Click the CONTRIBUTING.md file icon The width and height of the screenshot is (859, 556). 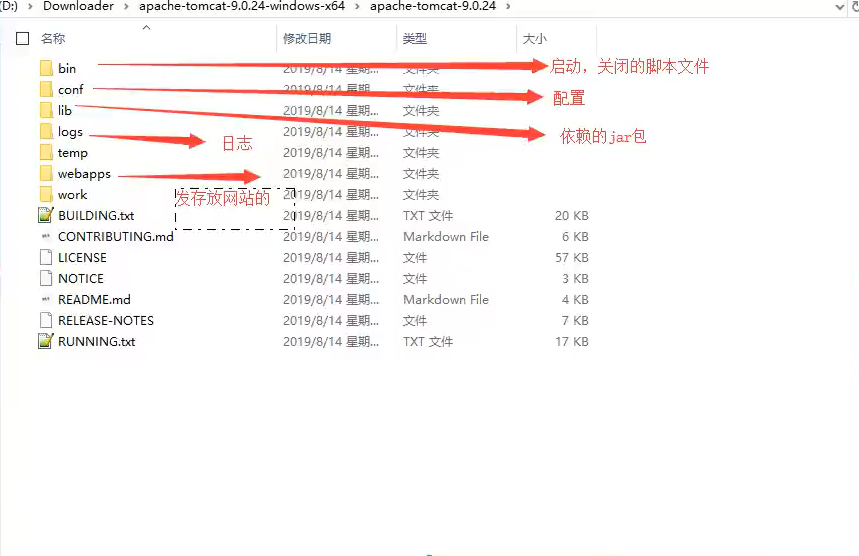tap(46, 237)
